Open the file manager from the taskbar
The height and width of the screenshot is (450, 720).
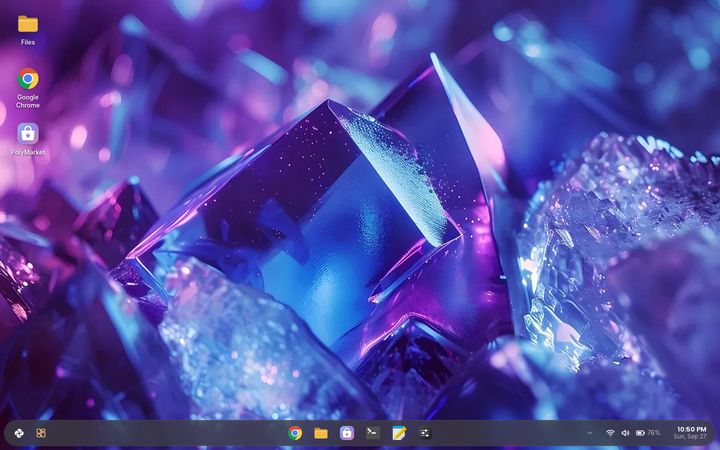321,433
